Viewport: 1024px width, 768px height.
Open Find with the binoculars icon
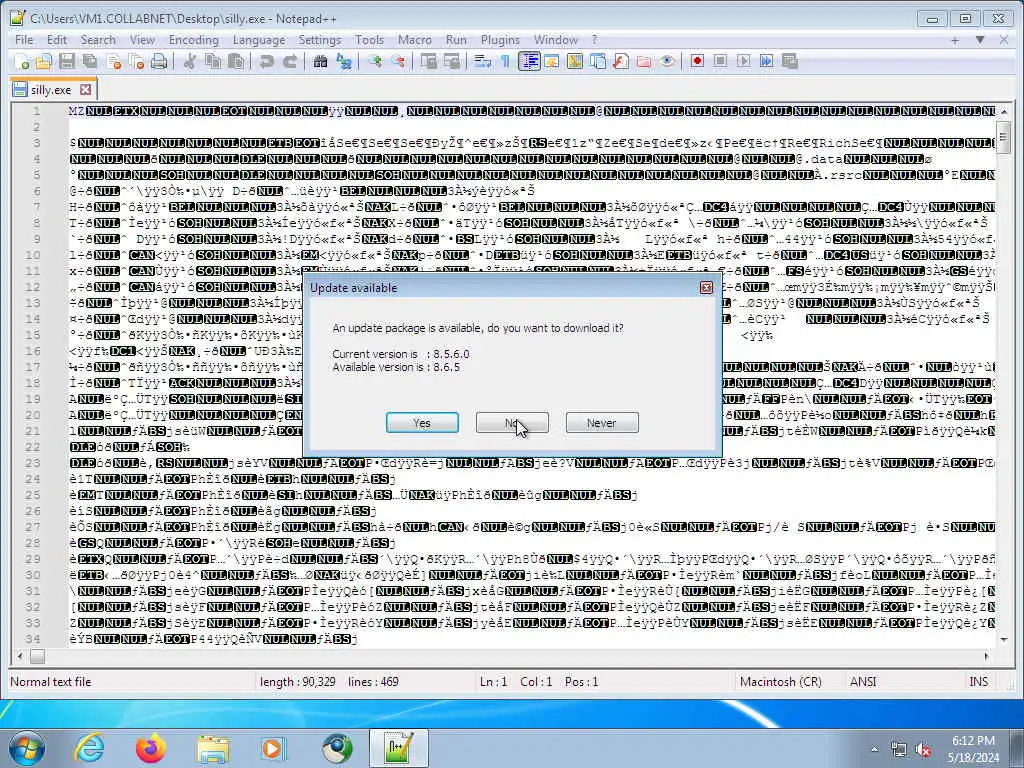coord(320,61)
